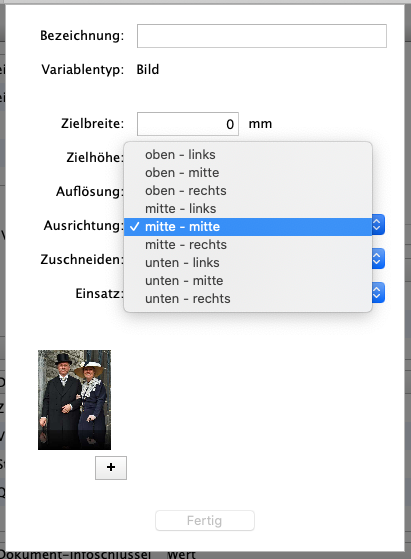Click the Fertig button
This screenshot has height=559, width=411.
(x=205, y=520)
